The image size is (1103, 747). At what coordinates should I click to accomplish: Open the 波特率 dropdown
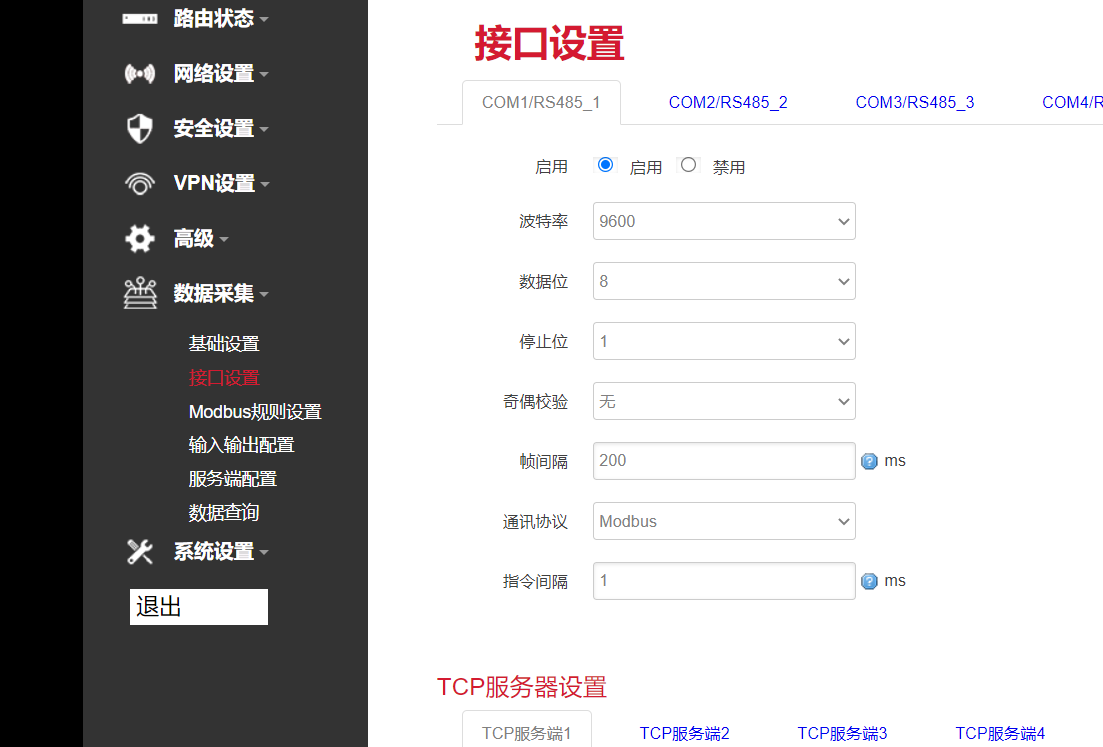[723, 221]
